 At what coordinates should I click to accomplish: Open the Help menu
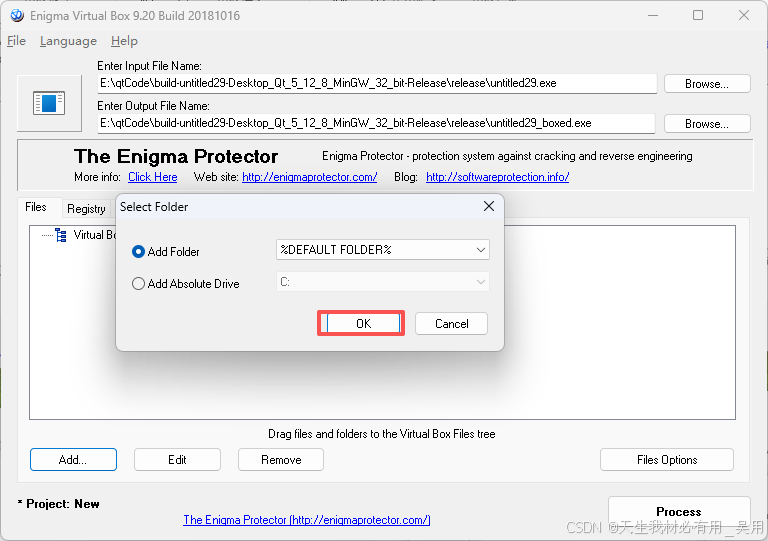124,41
